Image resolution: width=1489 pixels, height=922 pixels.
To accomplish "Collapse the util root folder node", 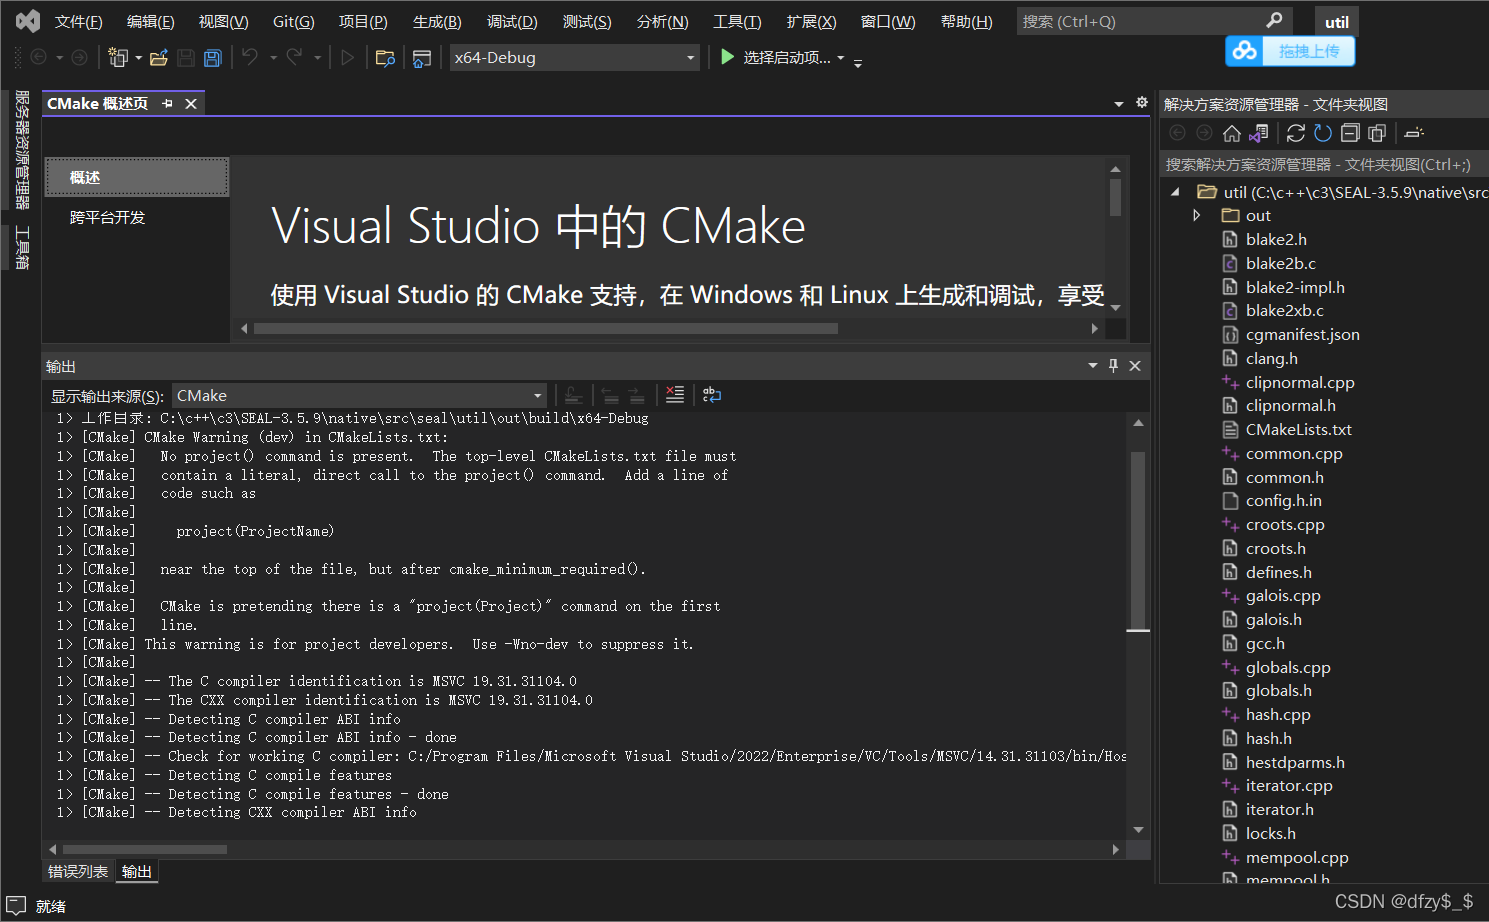I will (1176, 192).
